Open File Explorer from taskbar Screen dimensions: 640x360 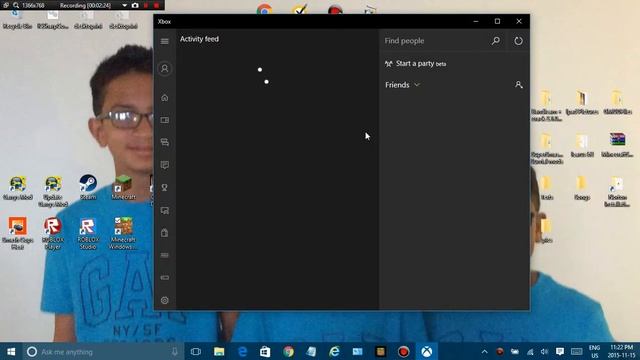pyautogui.click(x=219, y=351)
